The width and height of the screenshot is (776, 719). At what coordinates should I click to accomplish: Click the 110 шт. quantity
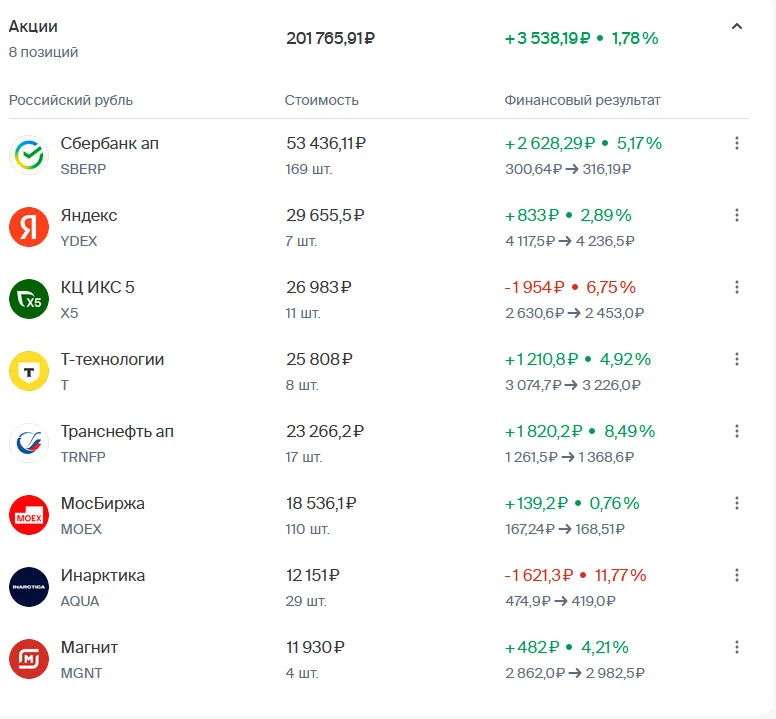(307, 529)
